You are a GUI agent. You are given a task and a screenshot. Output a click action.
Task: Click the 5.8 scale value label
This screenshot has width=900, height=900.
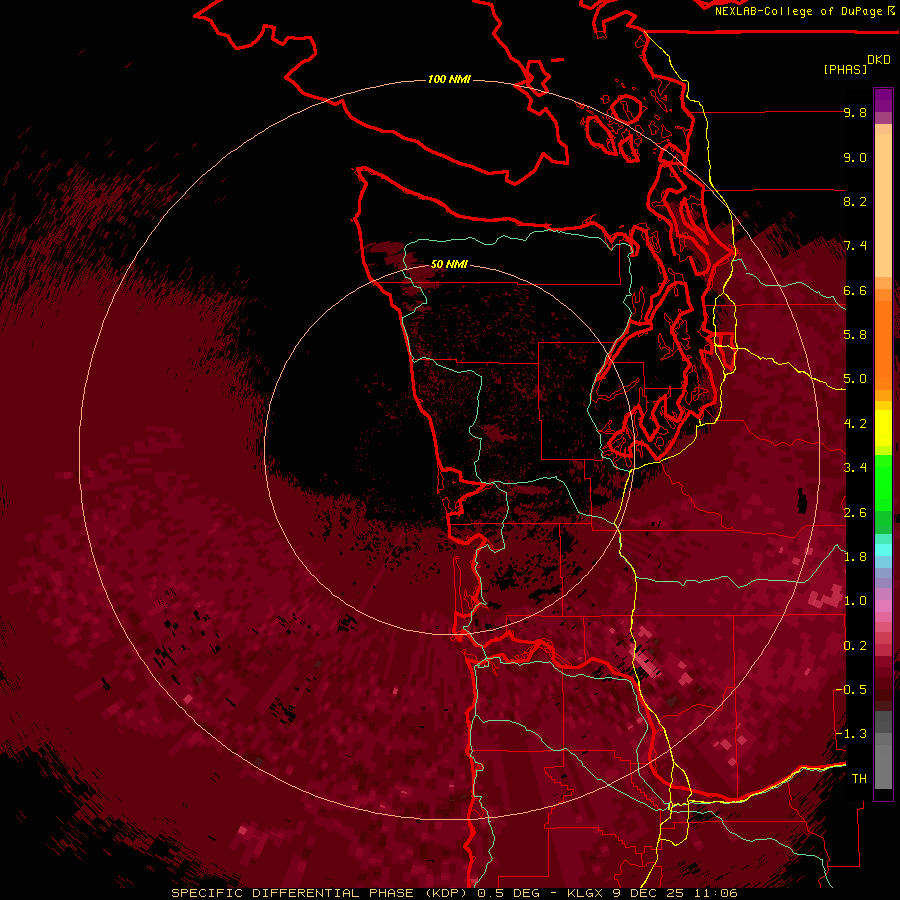(855, 335)
